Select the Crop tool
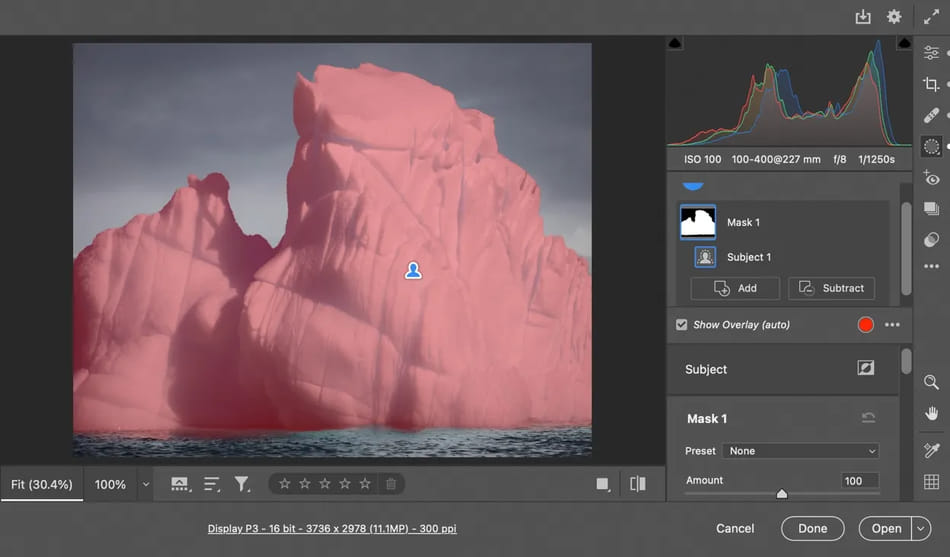The height and width of the screenshot is (557, 950). point(931,84)
